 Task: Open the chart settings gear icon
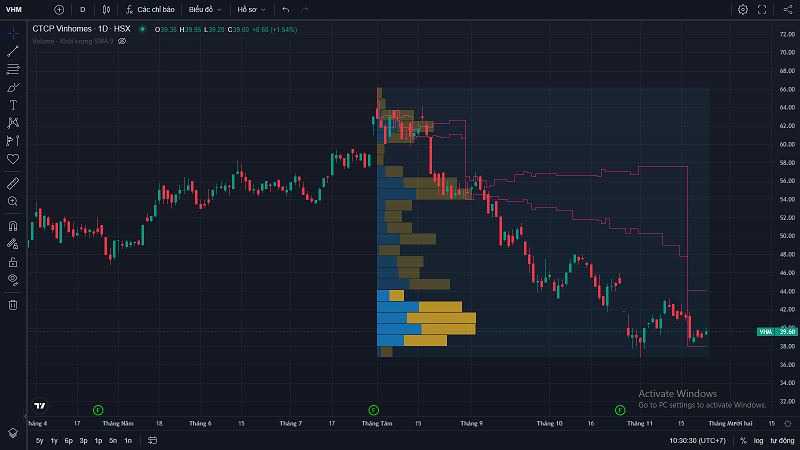pyautogui.click(x=743, y=9)
